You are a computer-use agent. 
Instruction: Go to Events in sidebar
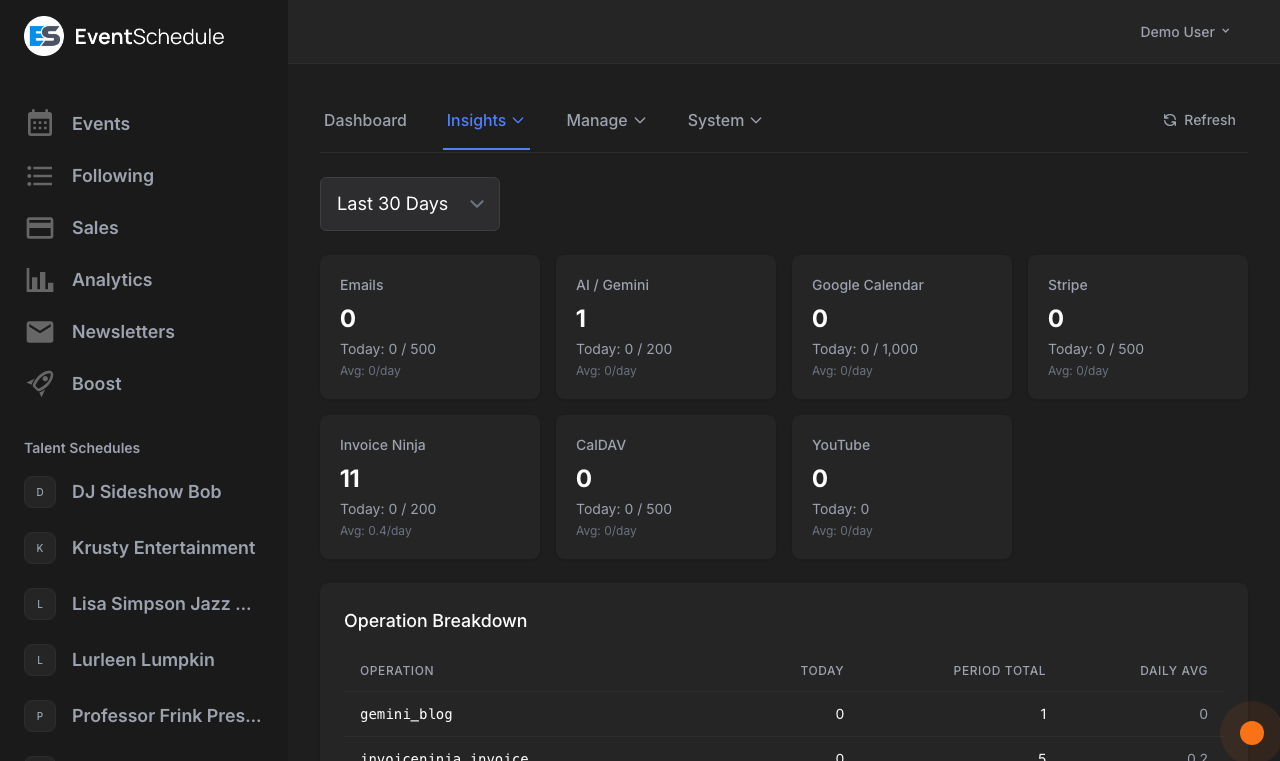coord(101,124)
